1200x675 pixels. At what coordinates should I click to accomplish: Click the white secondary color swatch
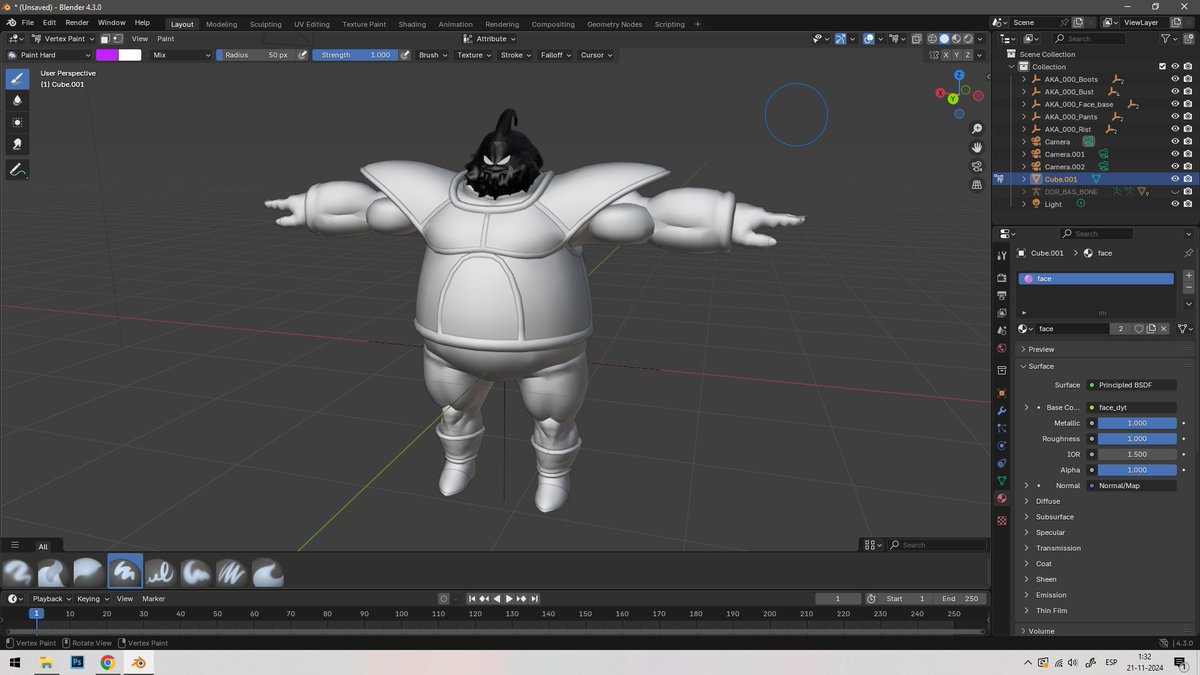click(x=130, y=55)
